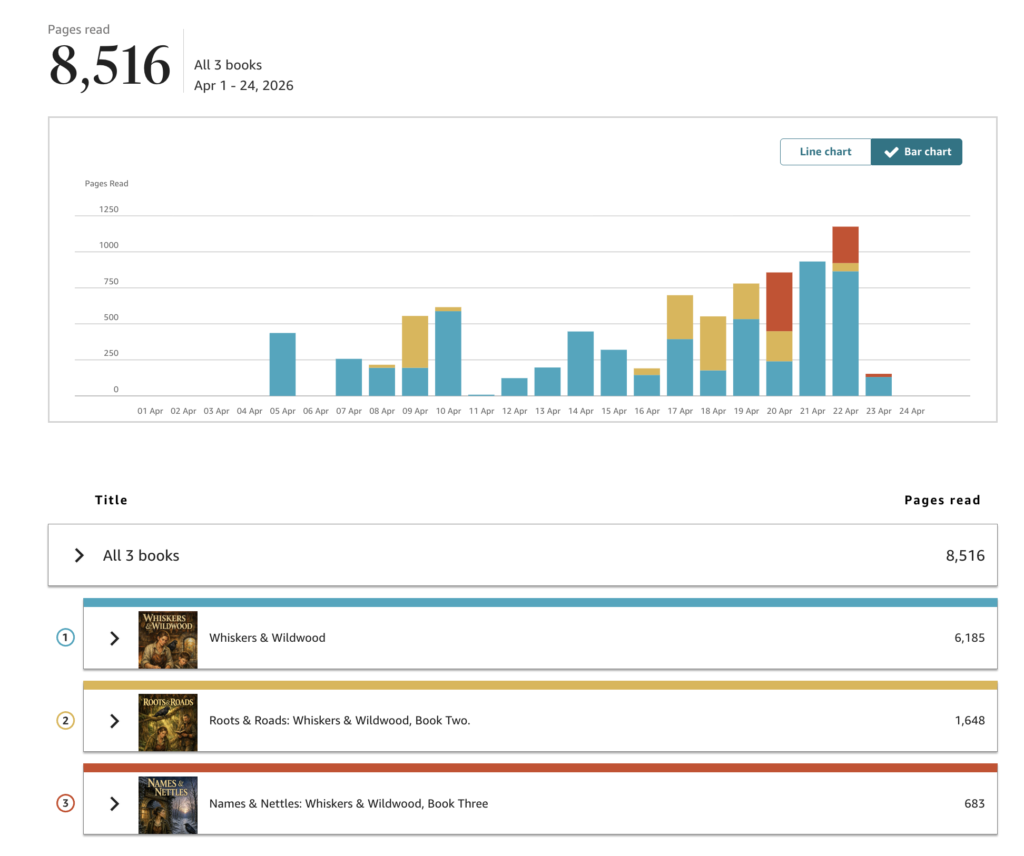Open Roots & Roads cover thumbnail
Screen dimensions: 1024x856
(168, 722)
